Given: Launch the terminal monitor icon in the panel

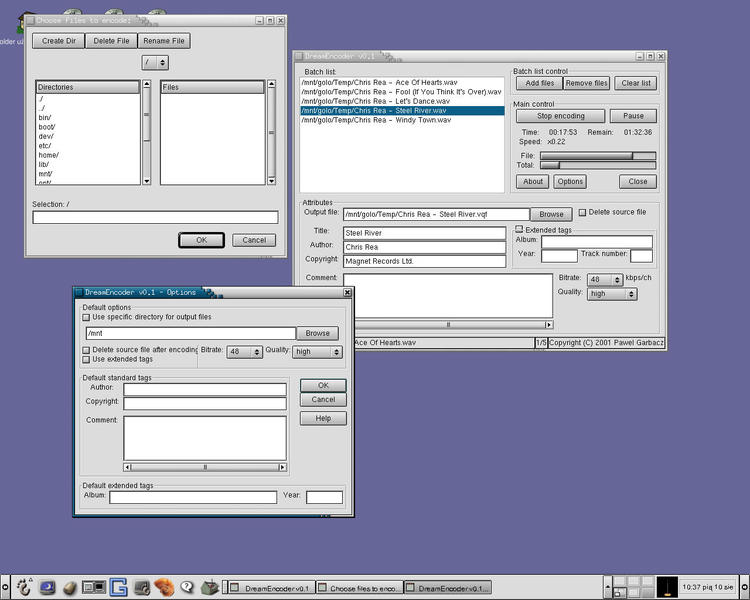Looking at the screenshot, I should pos(47,587).
